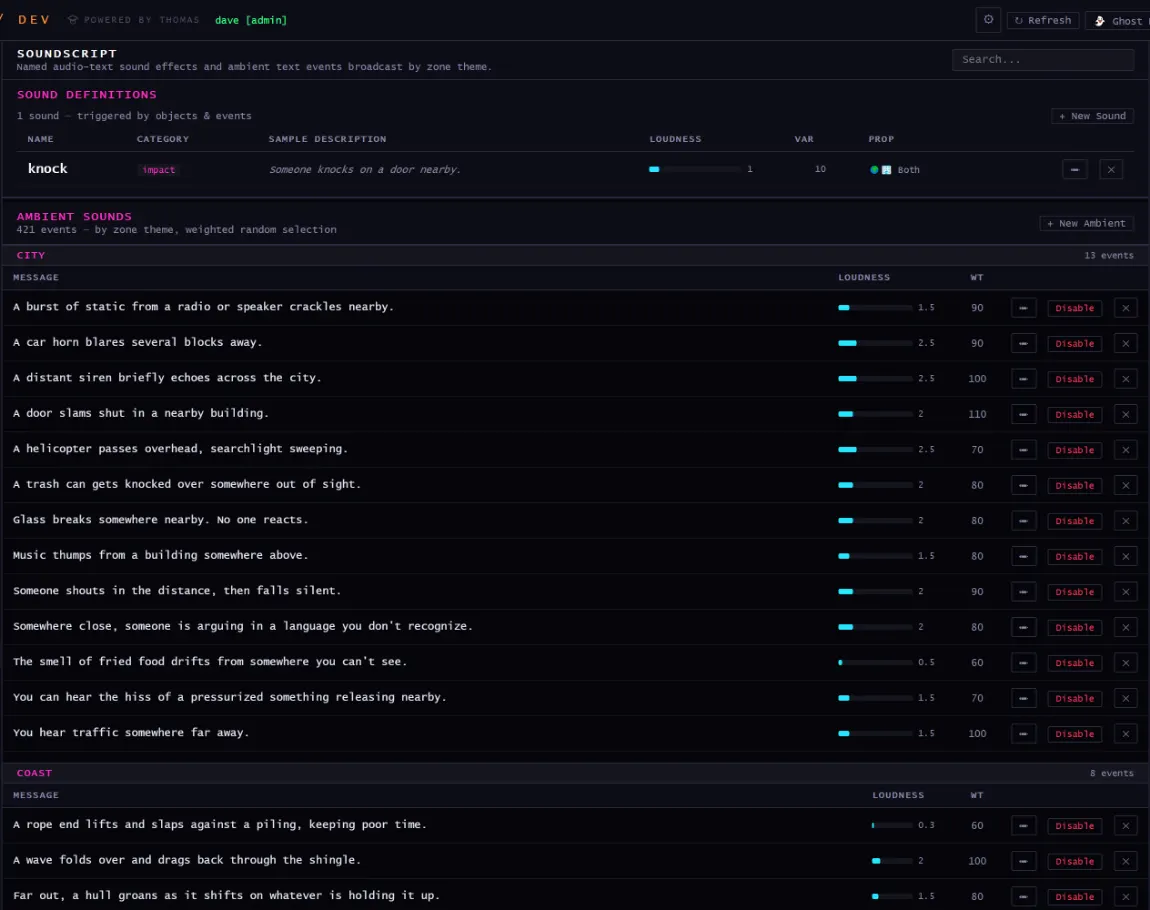Edit the radio static burst event
Image resolution: width=1150 pixels, height=910 pixels.
(x=1023, y=308)
